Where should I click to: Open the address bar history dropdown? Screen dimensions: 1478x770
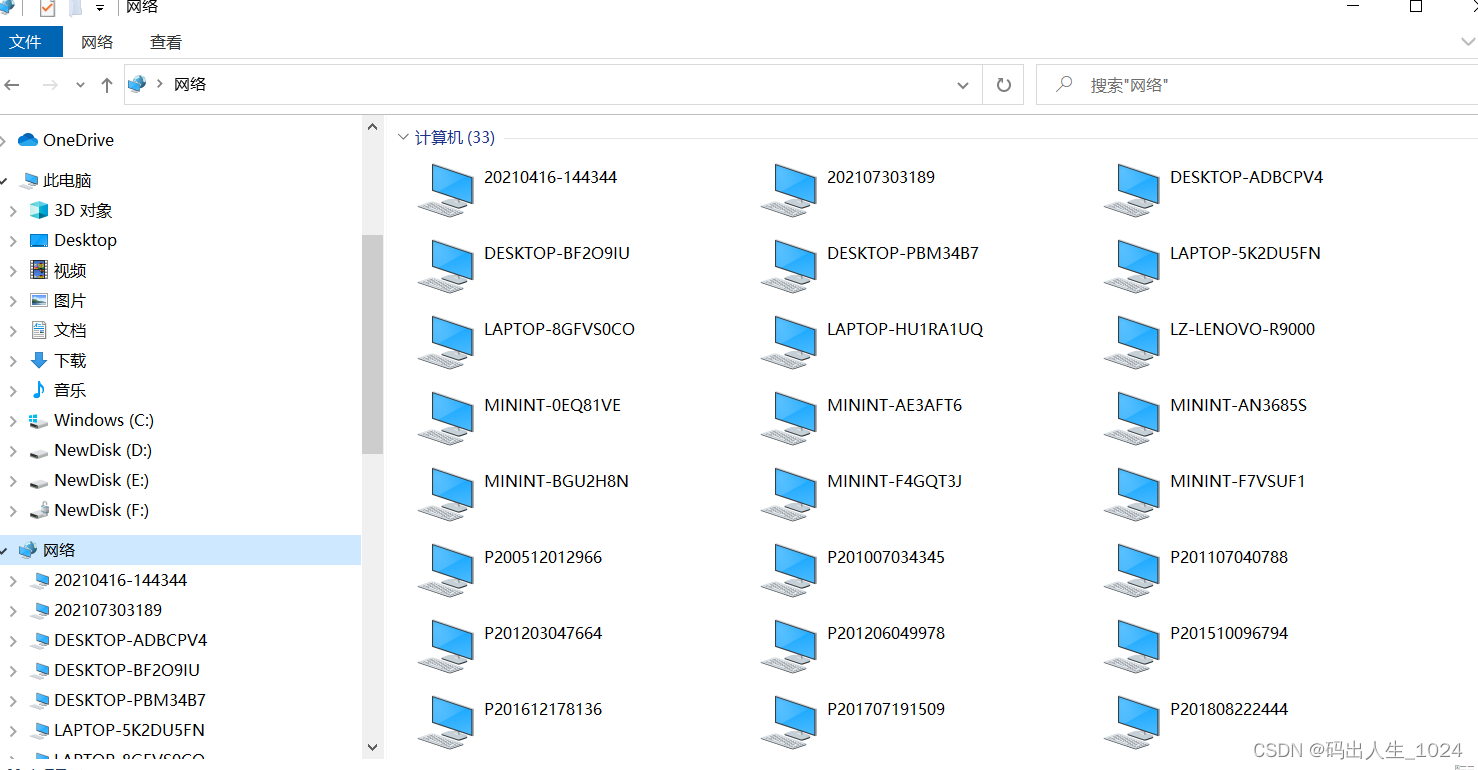963,85
